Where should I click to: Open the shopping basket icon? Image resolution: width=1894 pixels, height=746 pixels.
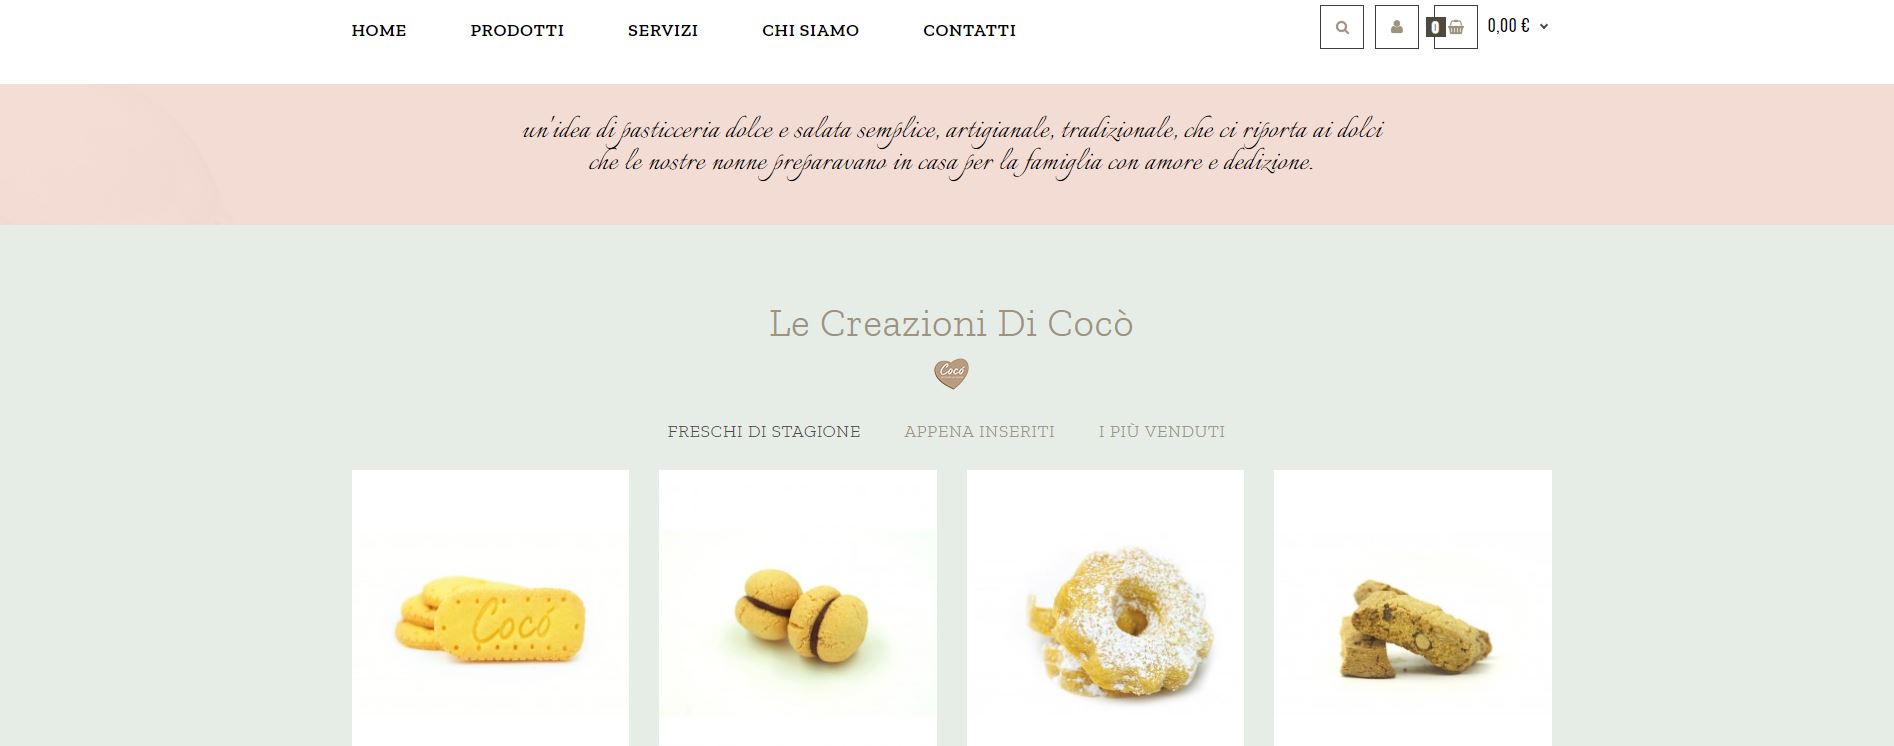[1456, 27]
